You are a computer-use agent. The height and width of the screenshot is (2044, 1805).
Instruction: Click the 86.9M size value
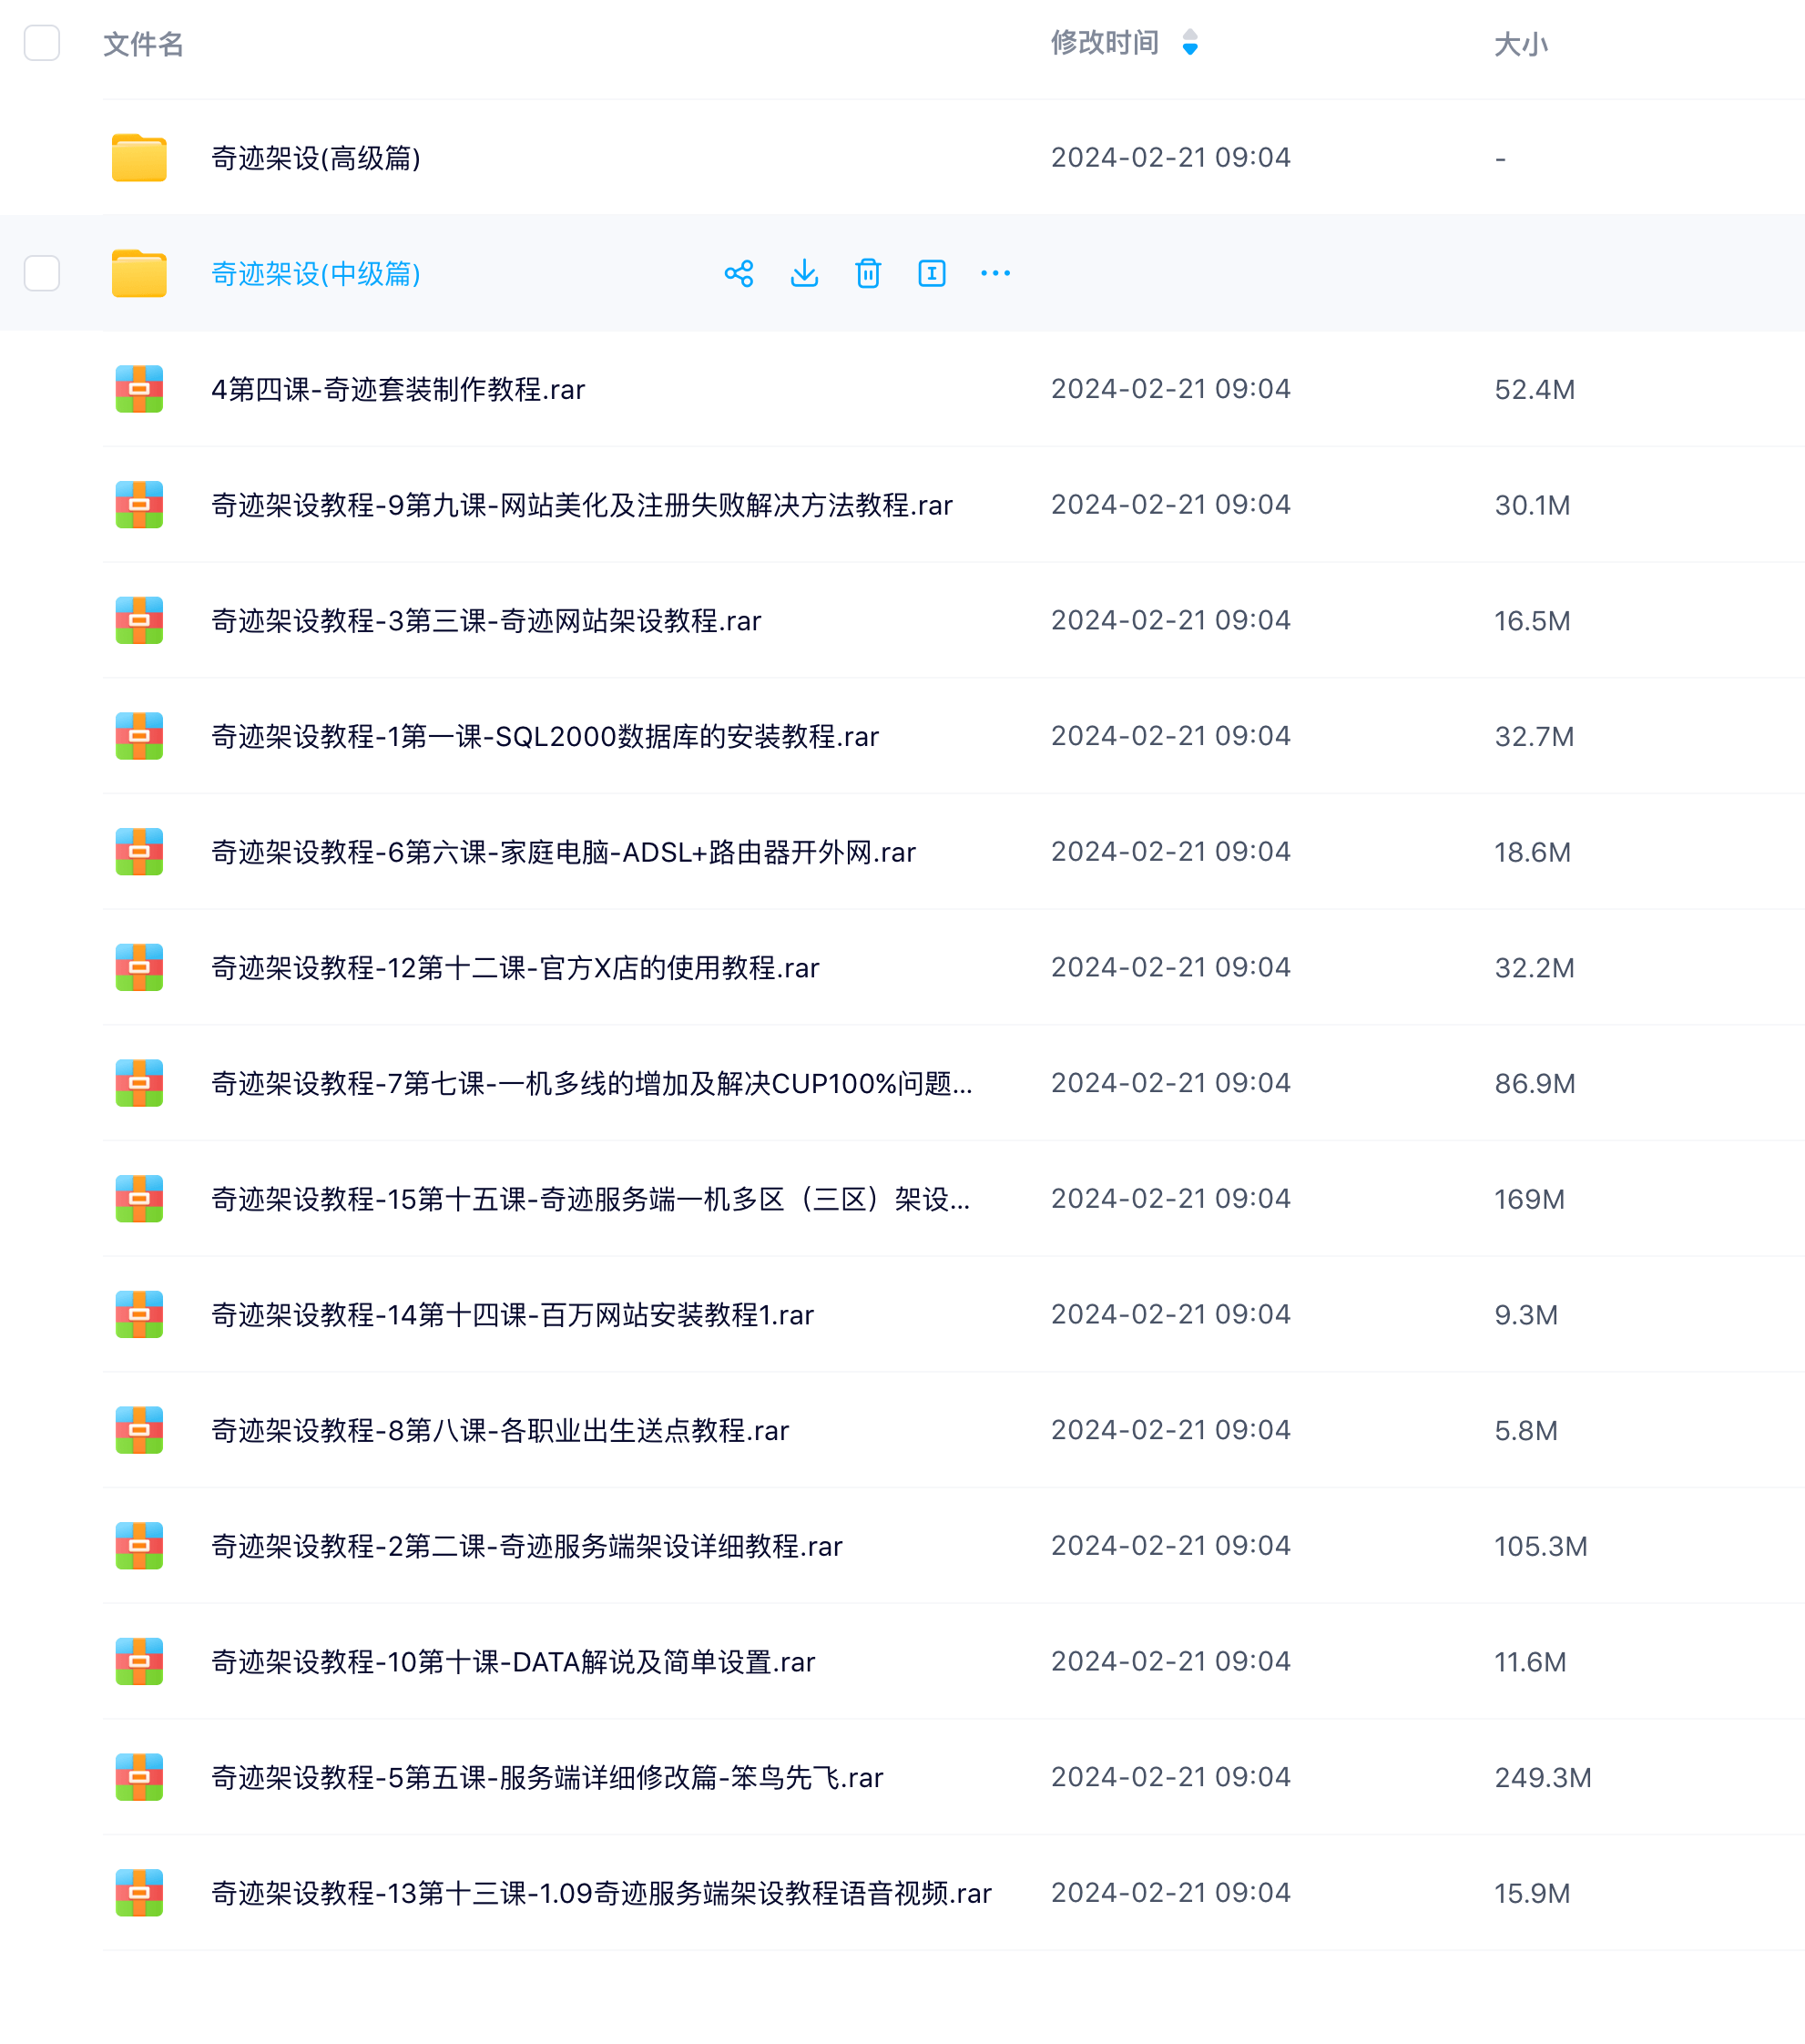click(x=1534, y=1083)
